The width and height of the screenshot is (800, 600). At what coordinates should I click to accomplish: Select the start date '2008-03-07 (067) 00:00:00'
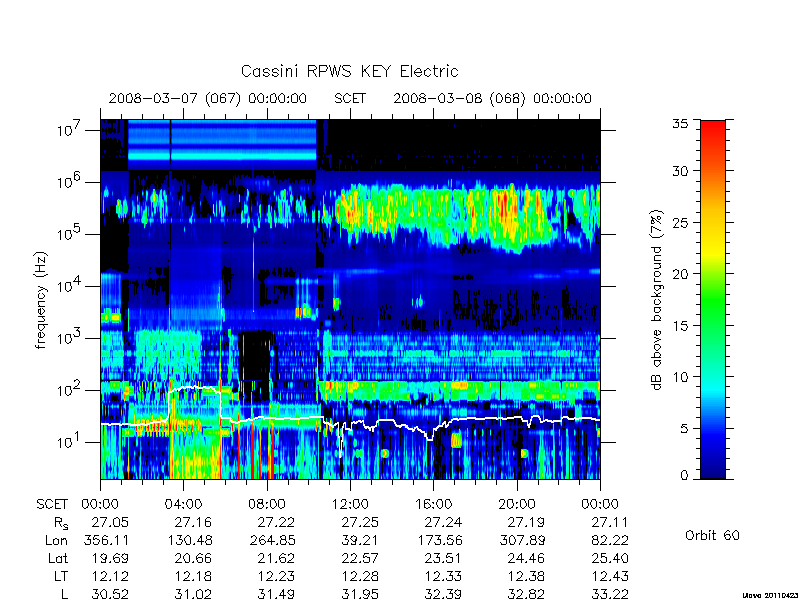click(208, 98)
